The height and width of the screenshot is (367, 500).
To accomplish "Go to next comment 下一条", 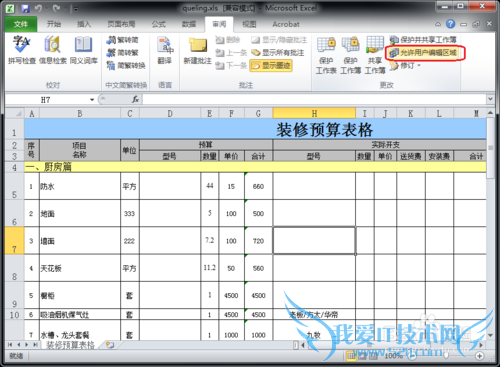I will coord(231,65).
